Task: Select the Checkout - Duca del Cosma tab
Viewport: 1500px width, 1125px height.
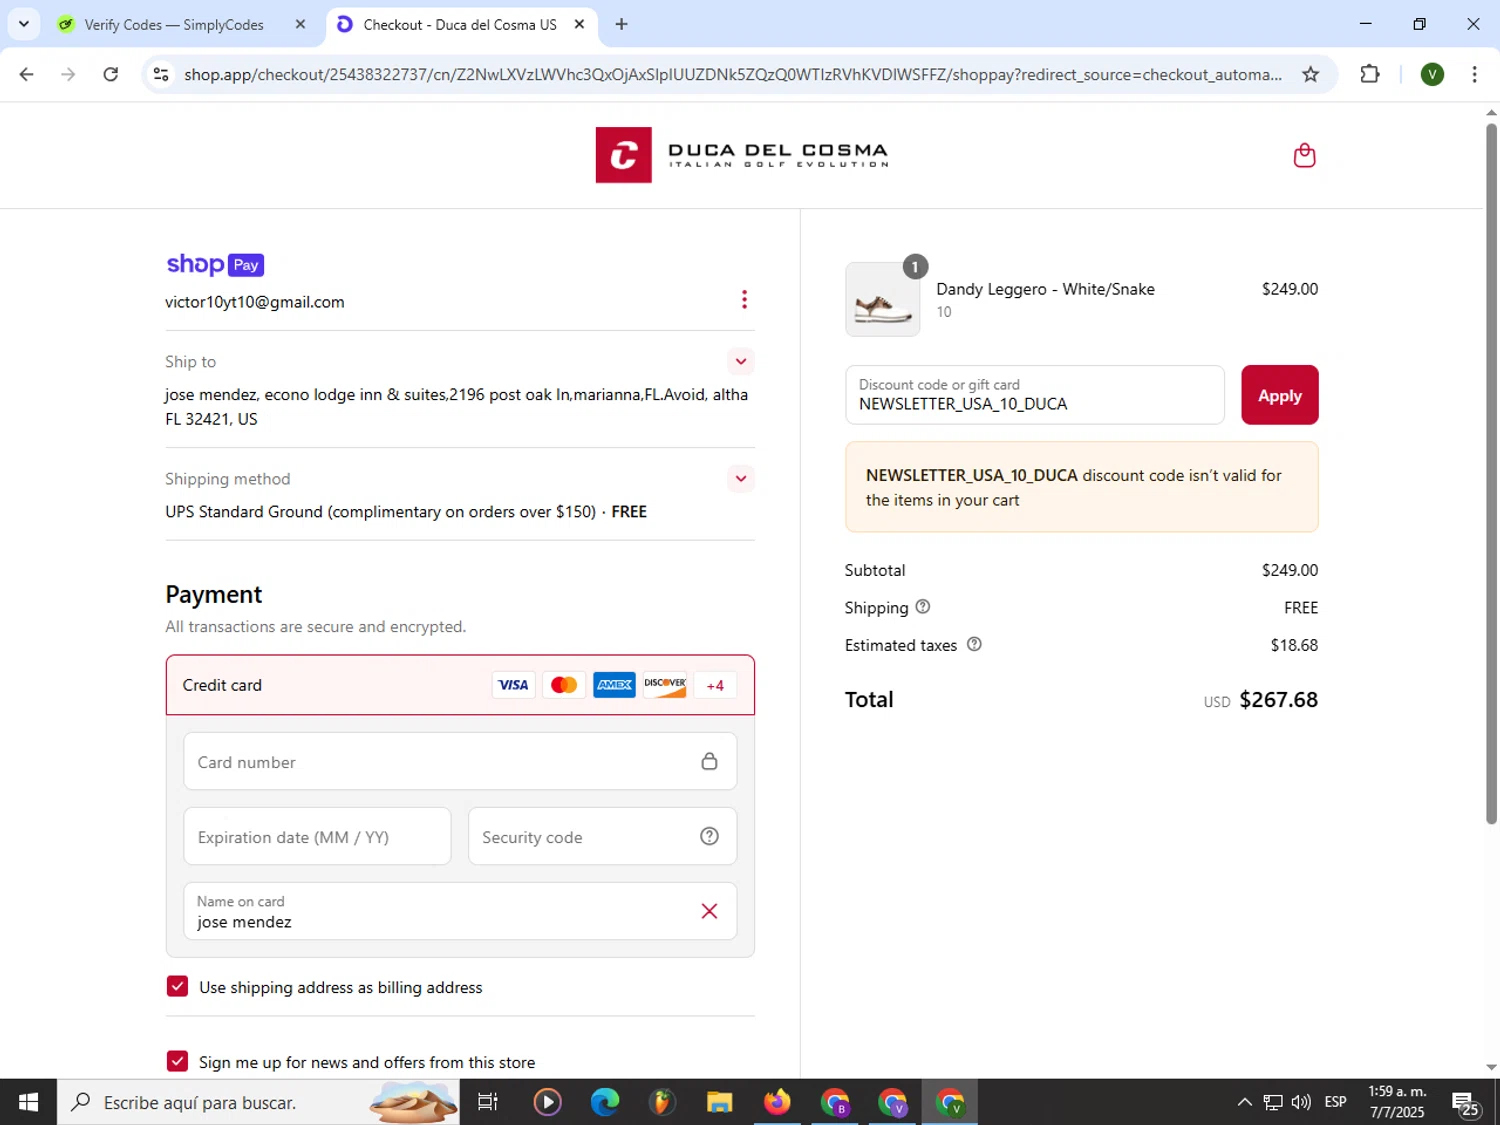Action: 460,24
